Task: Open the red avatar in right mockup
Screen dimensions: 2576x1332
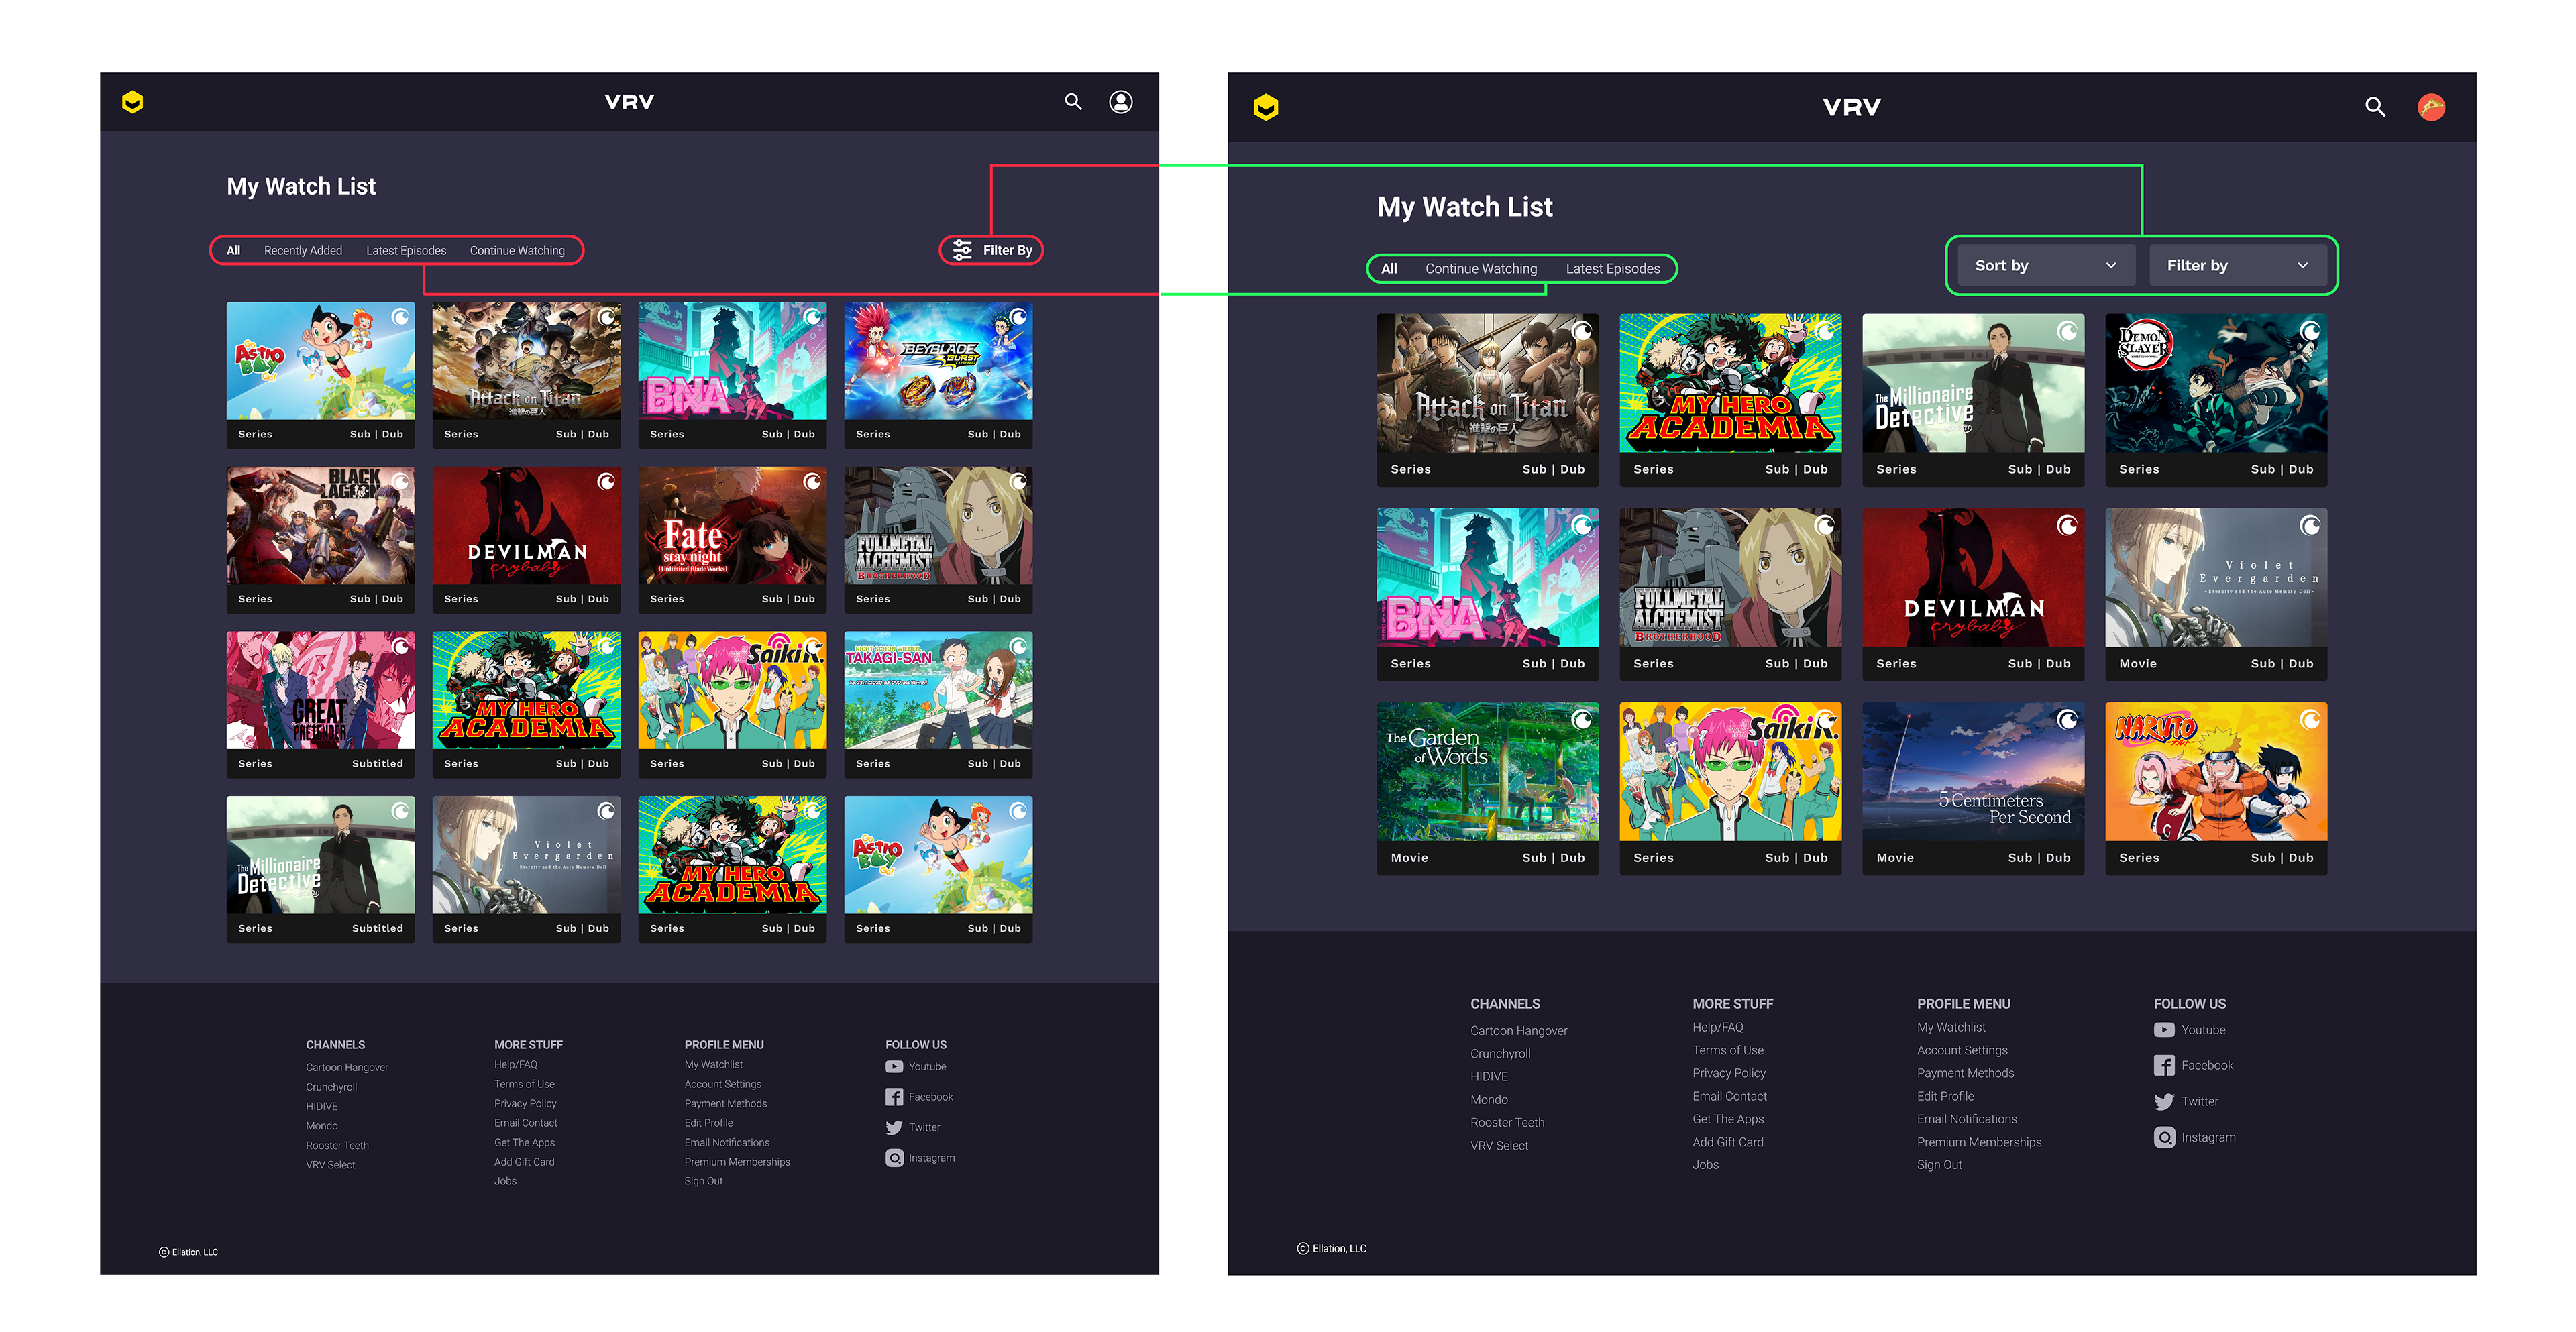Action: point(2431,107)
